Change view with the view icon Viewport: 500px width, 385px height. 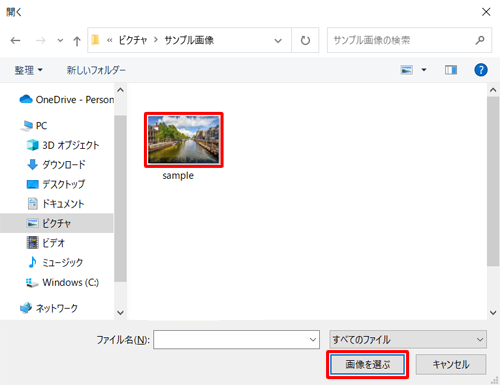(x=406, y=70)
